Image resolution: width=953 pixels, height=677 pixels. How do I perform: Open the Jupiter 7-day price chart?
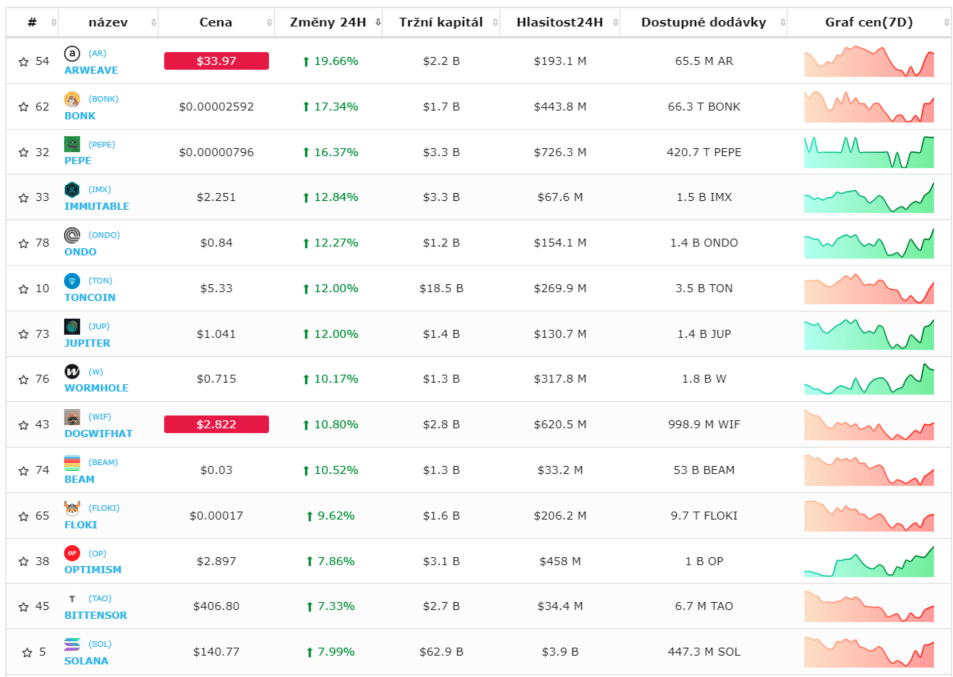click(x=869, y=334)
